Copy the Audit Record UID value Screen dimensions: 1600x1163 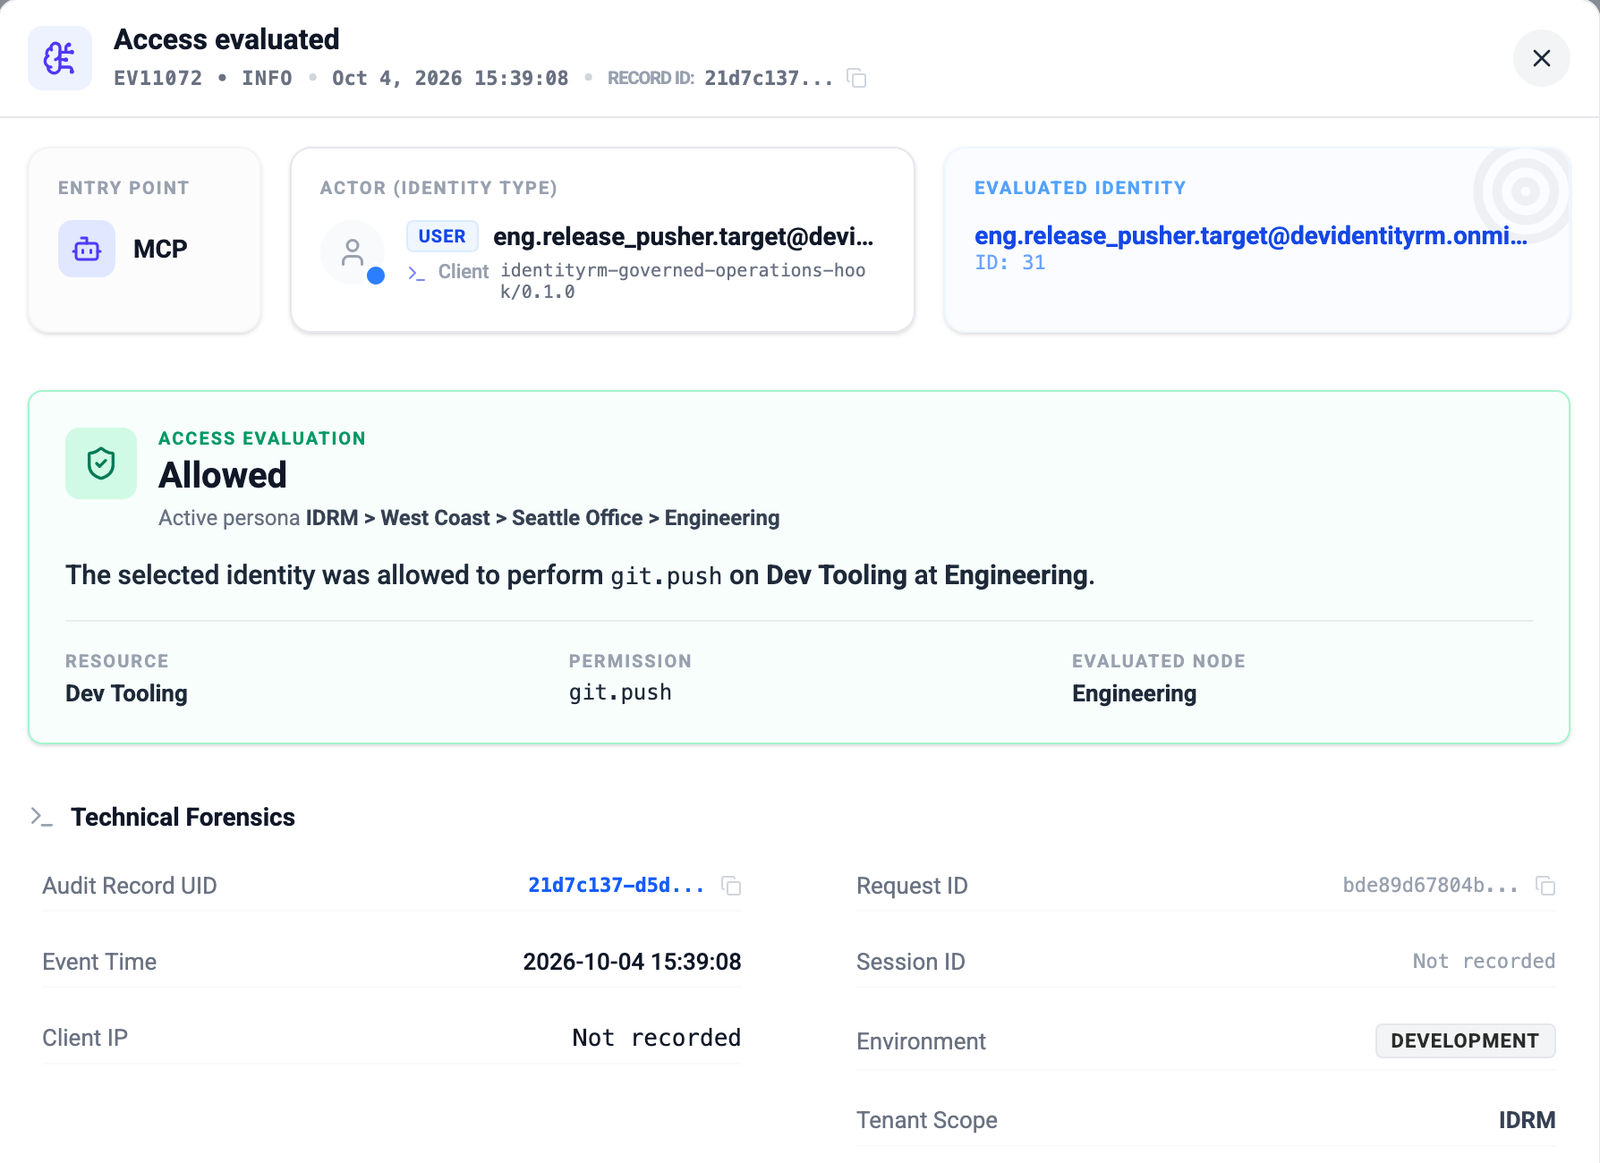(x=731, y=886)
